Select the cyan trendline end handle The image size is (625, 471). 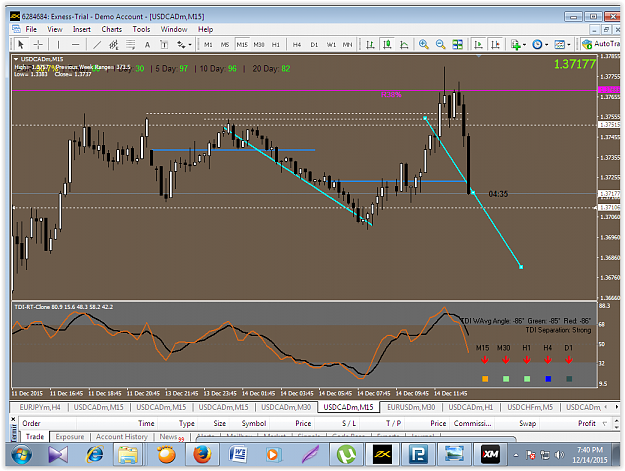point(521,267)
